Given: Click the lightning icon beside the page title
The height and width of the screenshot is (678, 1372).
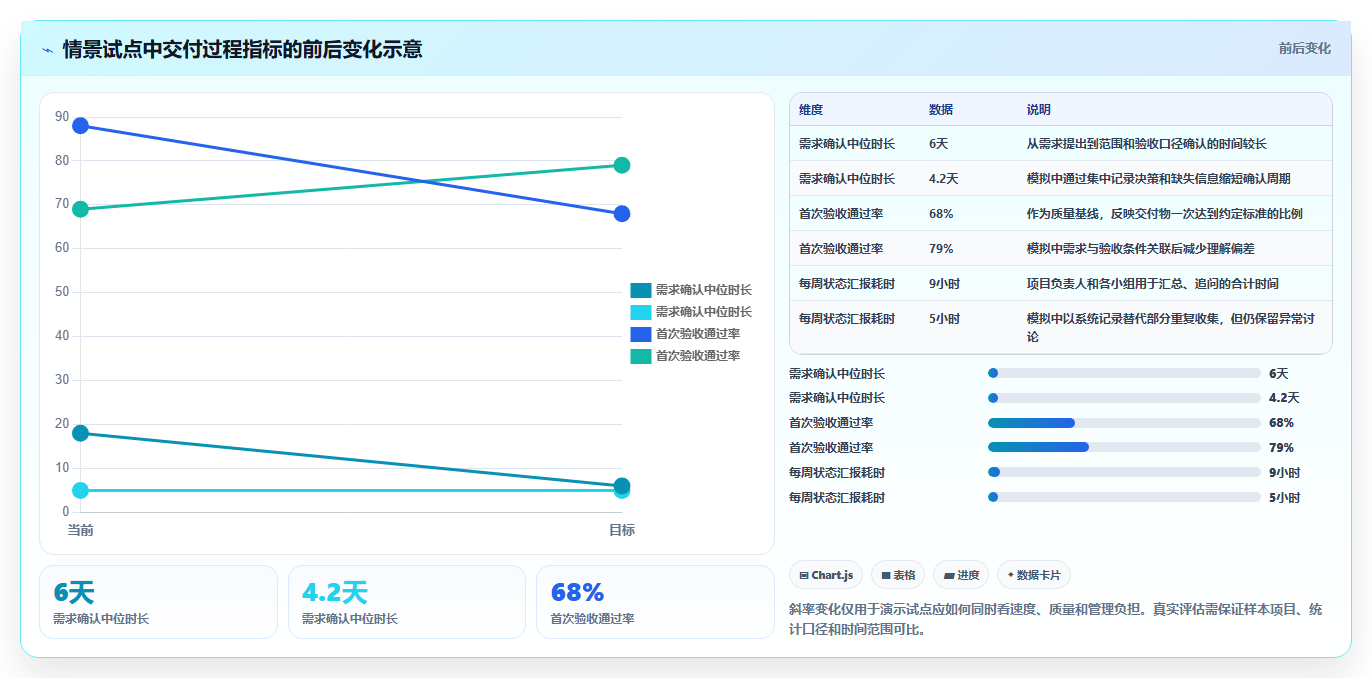Looking at the screenshot, I should coord(48,49).
